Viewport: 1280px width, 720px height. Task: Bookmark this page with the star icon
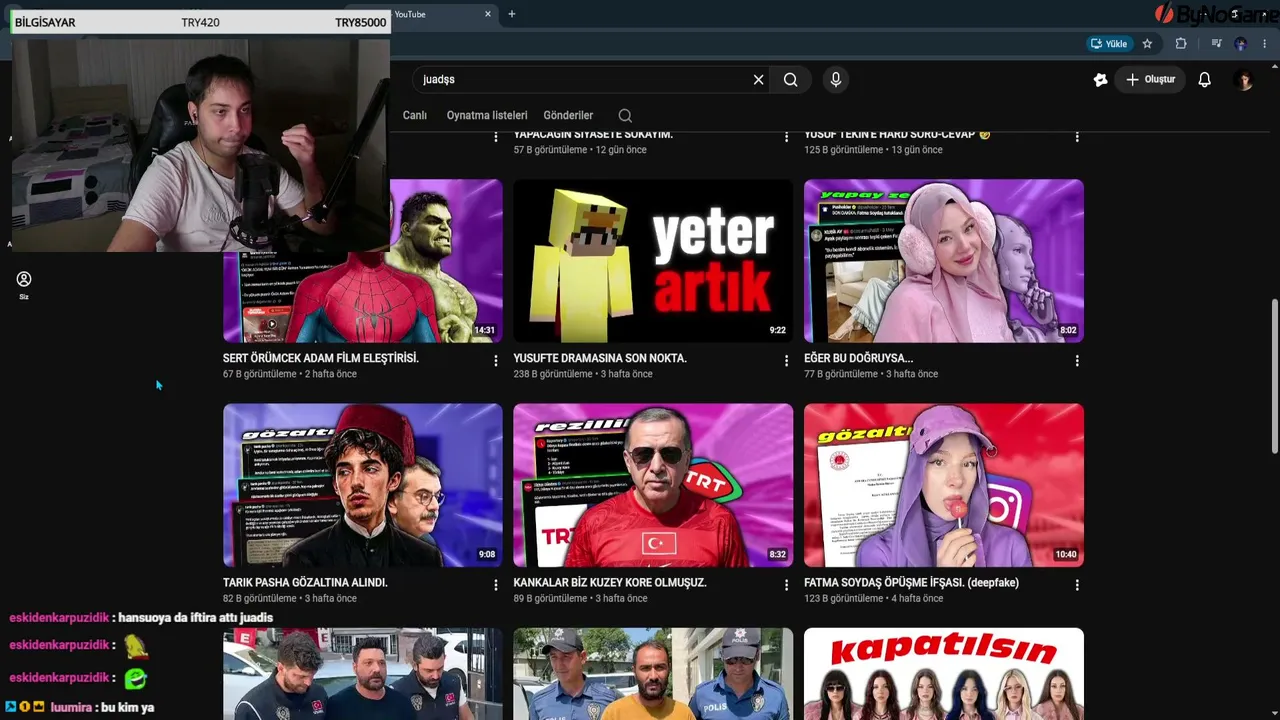(1147, 44)
